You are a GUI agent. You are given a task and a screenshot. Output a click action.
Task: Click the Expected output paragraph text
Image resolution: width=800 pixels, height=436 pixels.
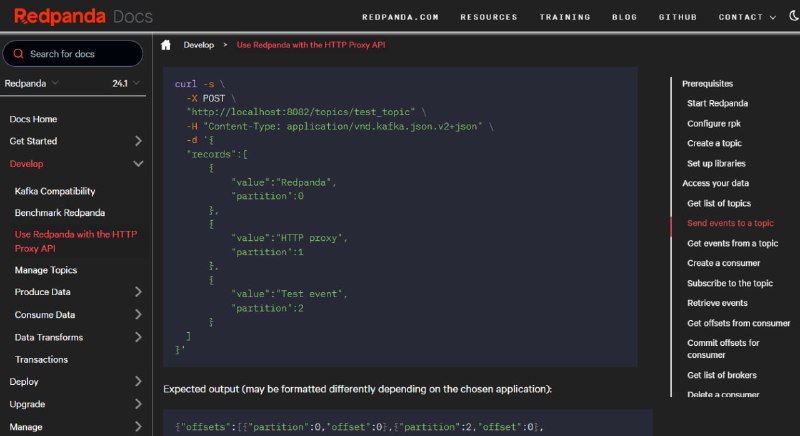[x=357, y=389]
